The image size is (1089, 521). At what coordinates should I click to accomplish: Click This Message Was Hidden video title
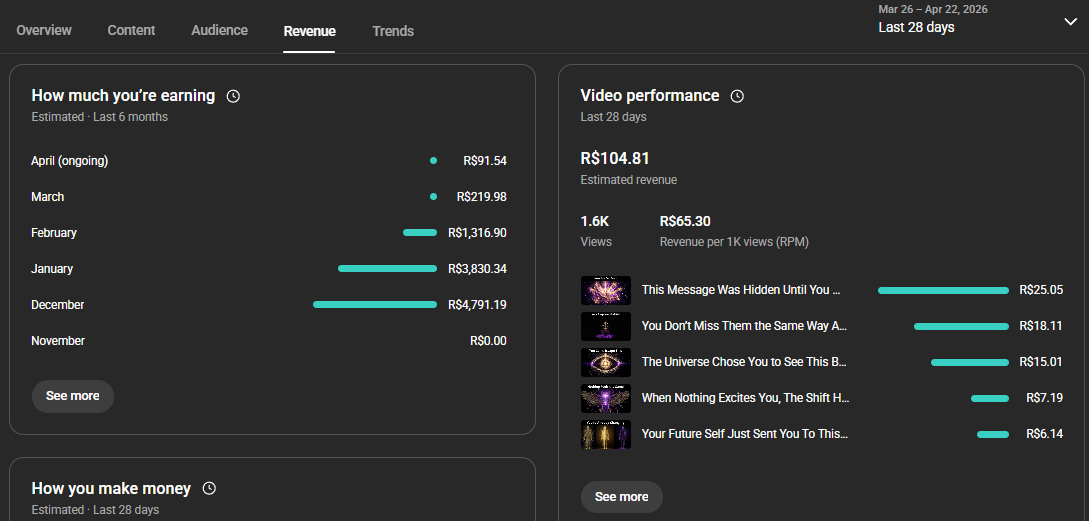pos(741,290)
